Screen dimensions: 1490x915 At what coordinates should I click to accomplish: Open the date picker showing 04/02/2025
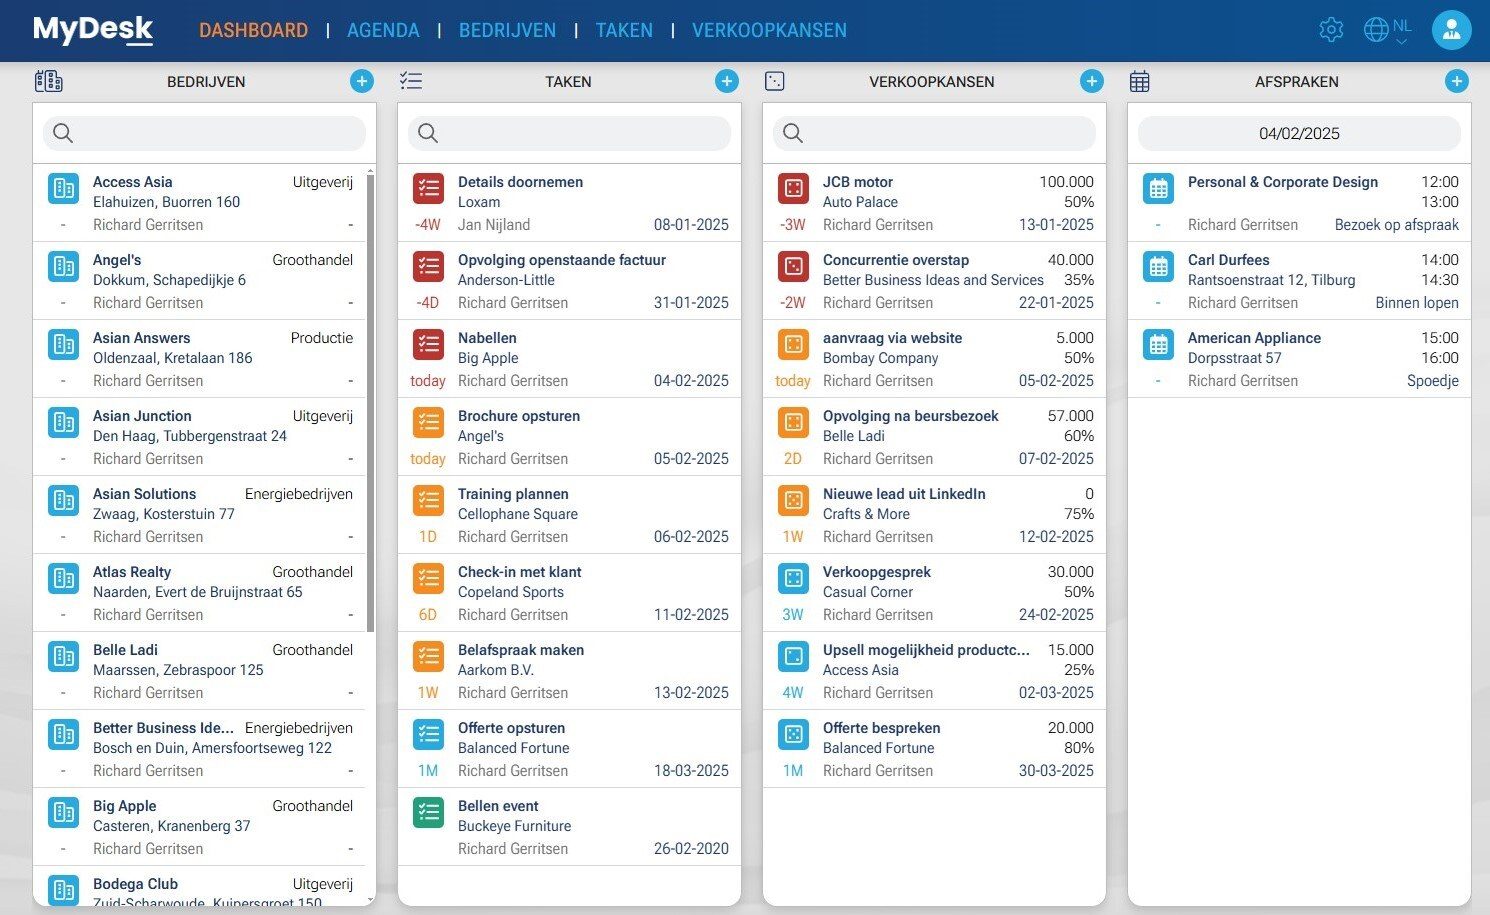[1297, 133]
